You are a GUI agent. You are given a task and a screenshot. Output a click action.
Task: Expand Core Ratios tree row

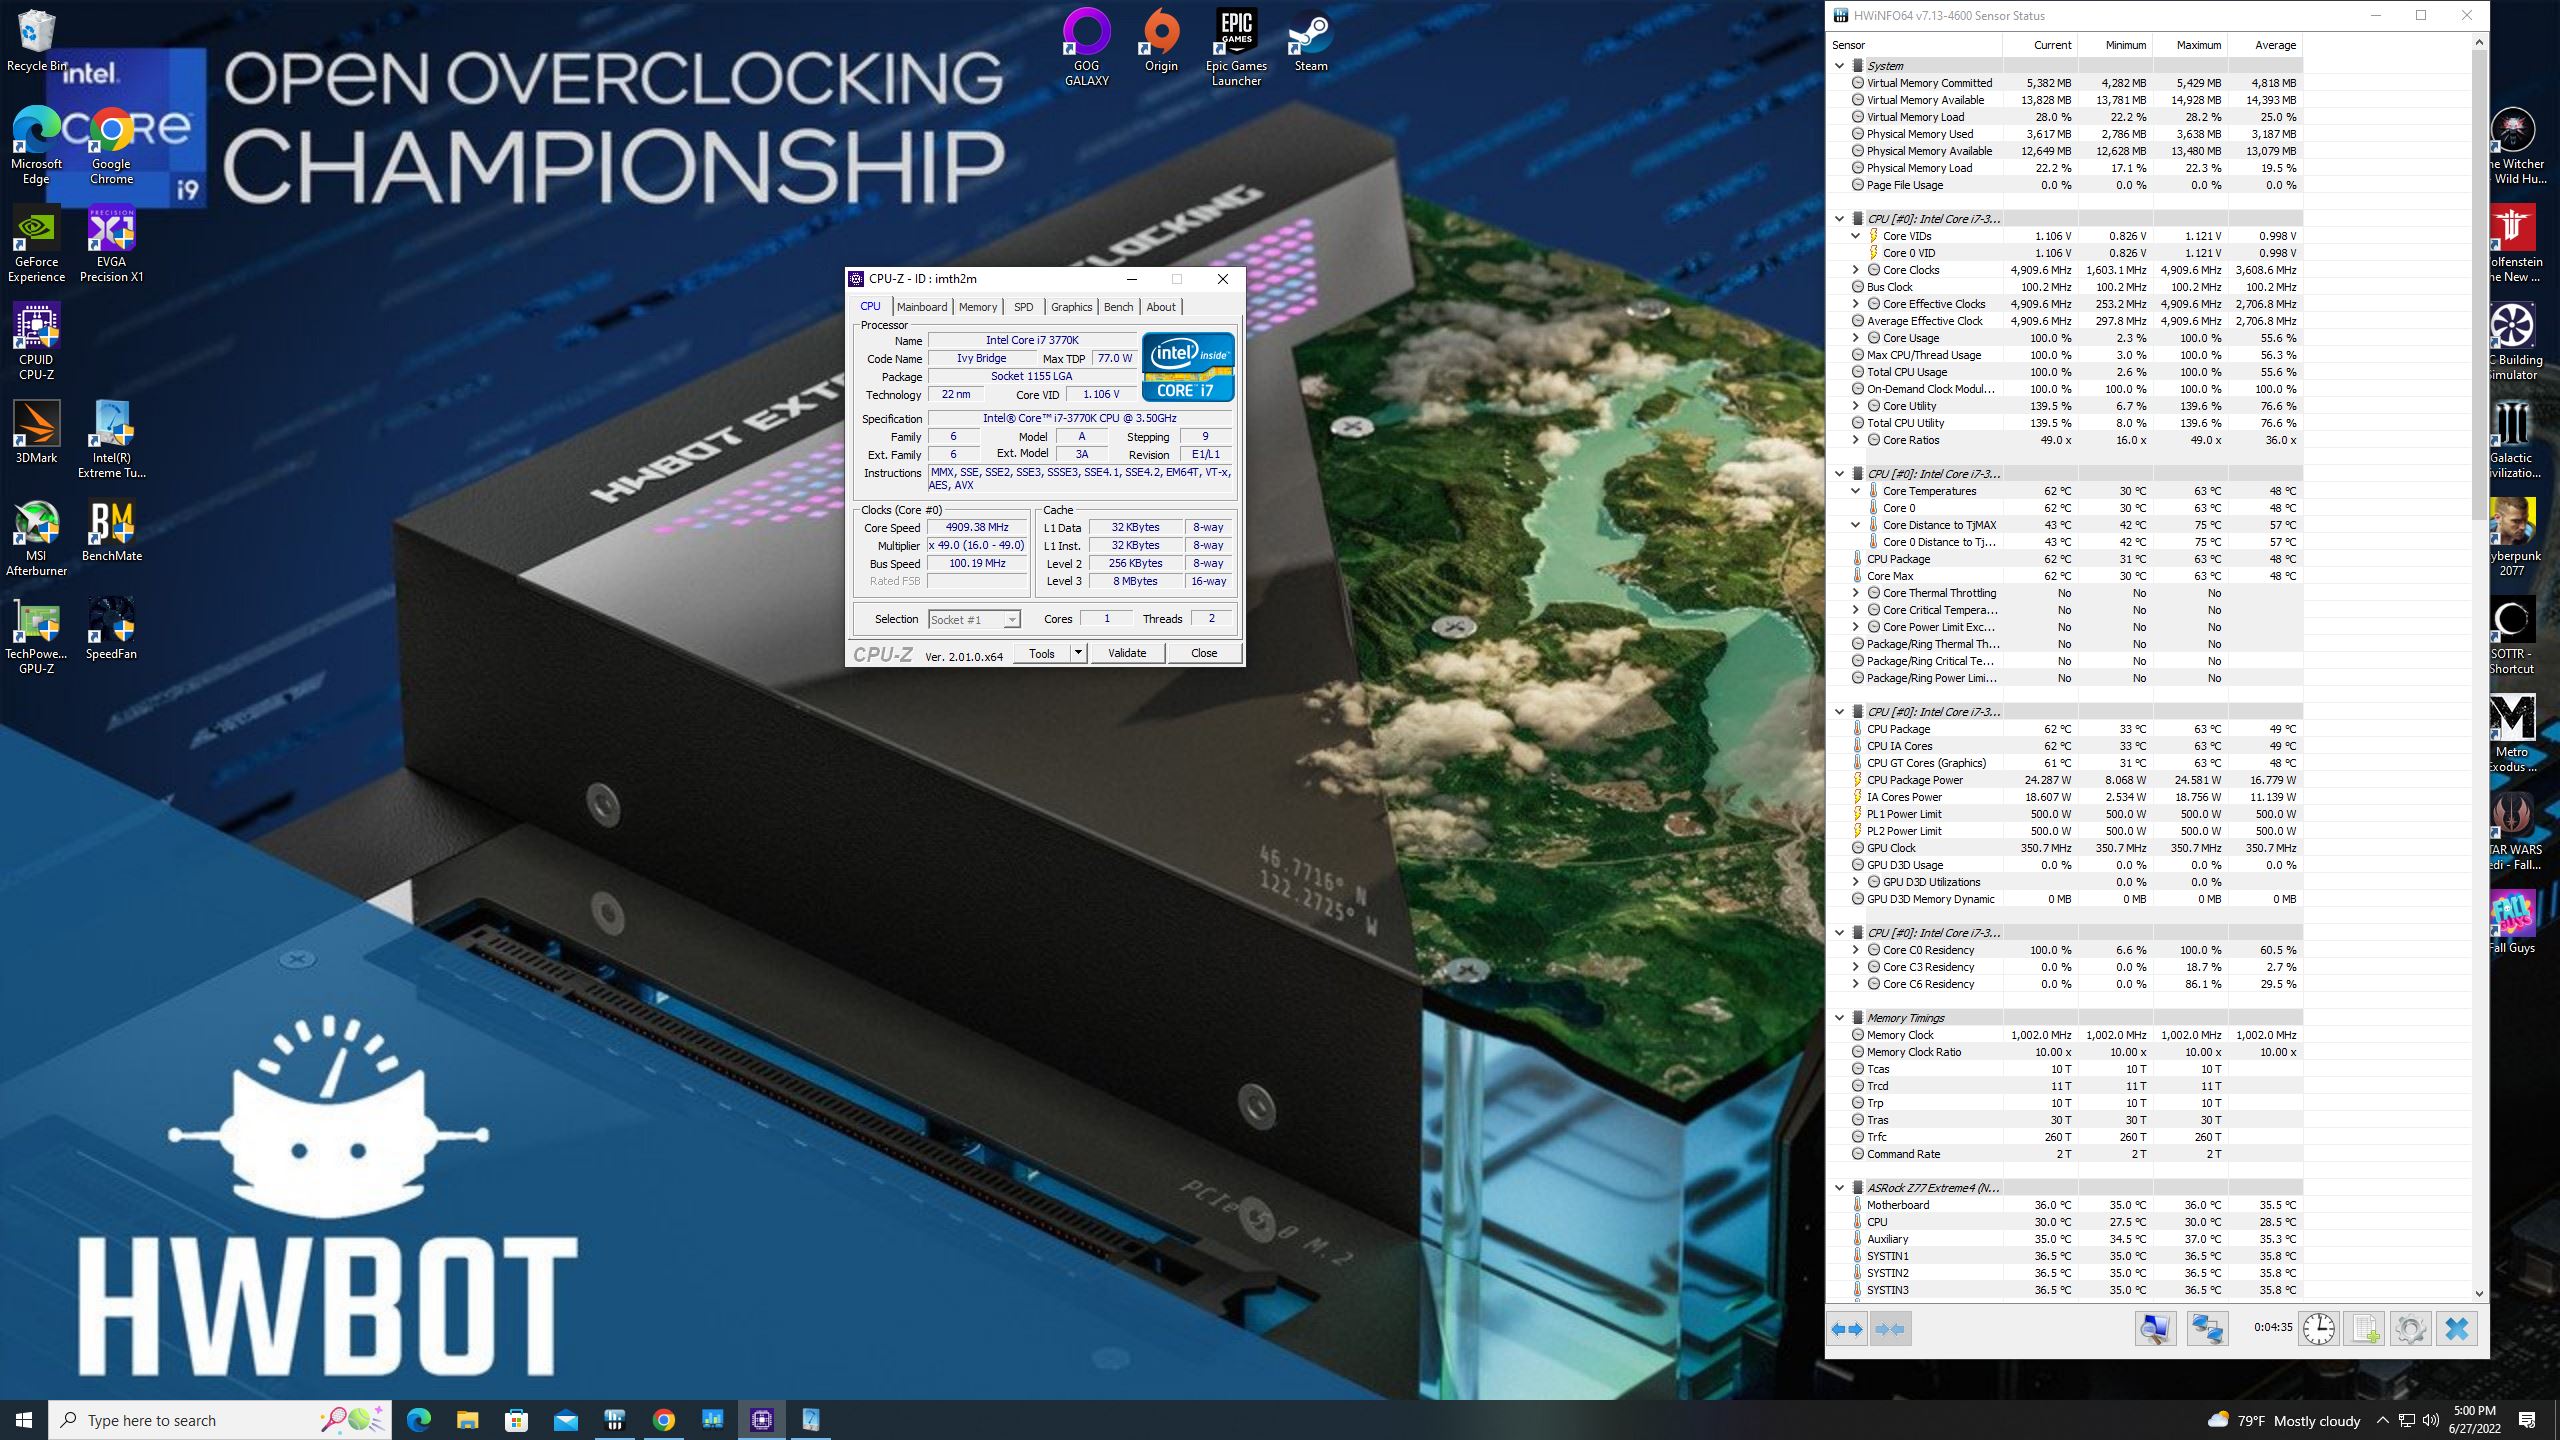[x=1855, y=440]
